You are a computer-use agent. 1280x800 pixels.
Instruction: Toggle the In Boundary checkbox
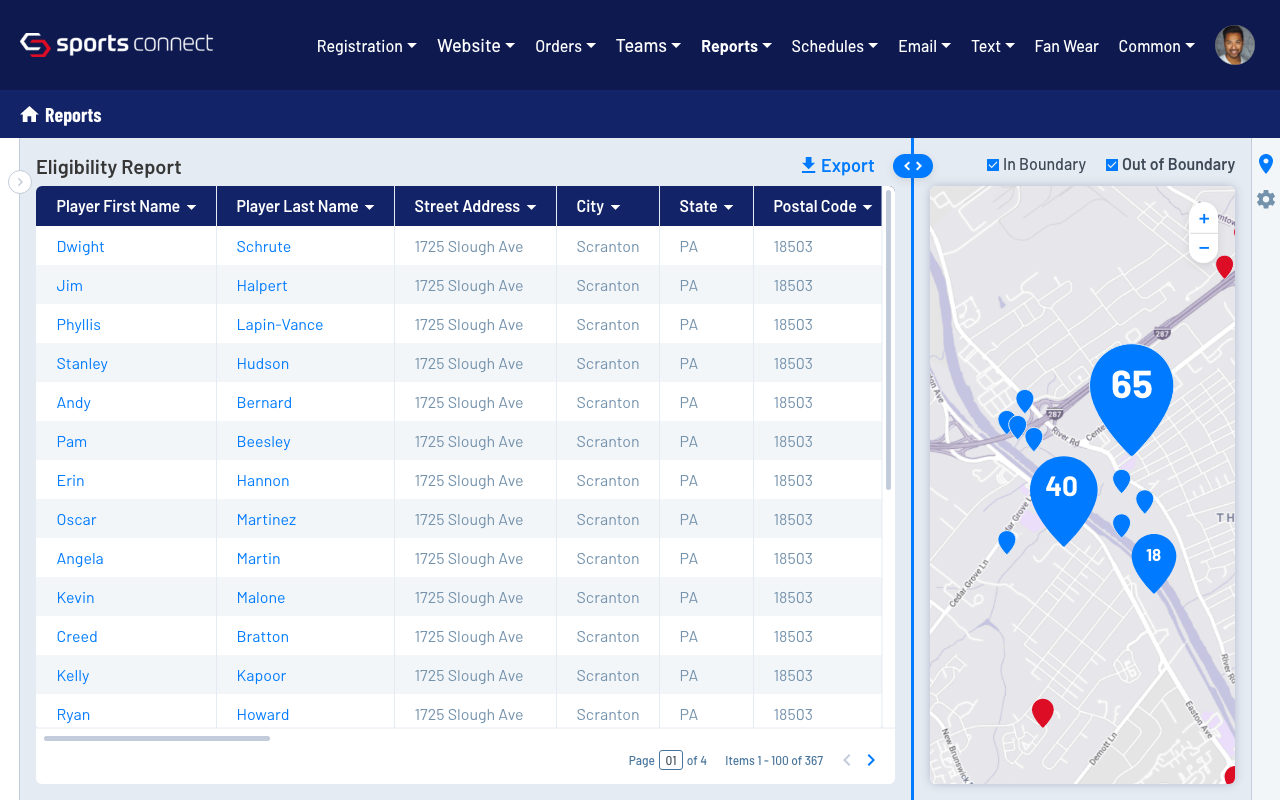993,165
